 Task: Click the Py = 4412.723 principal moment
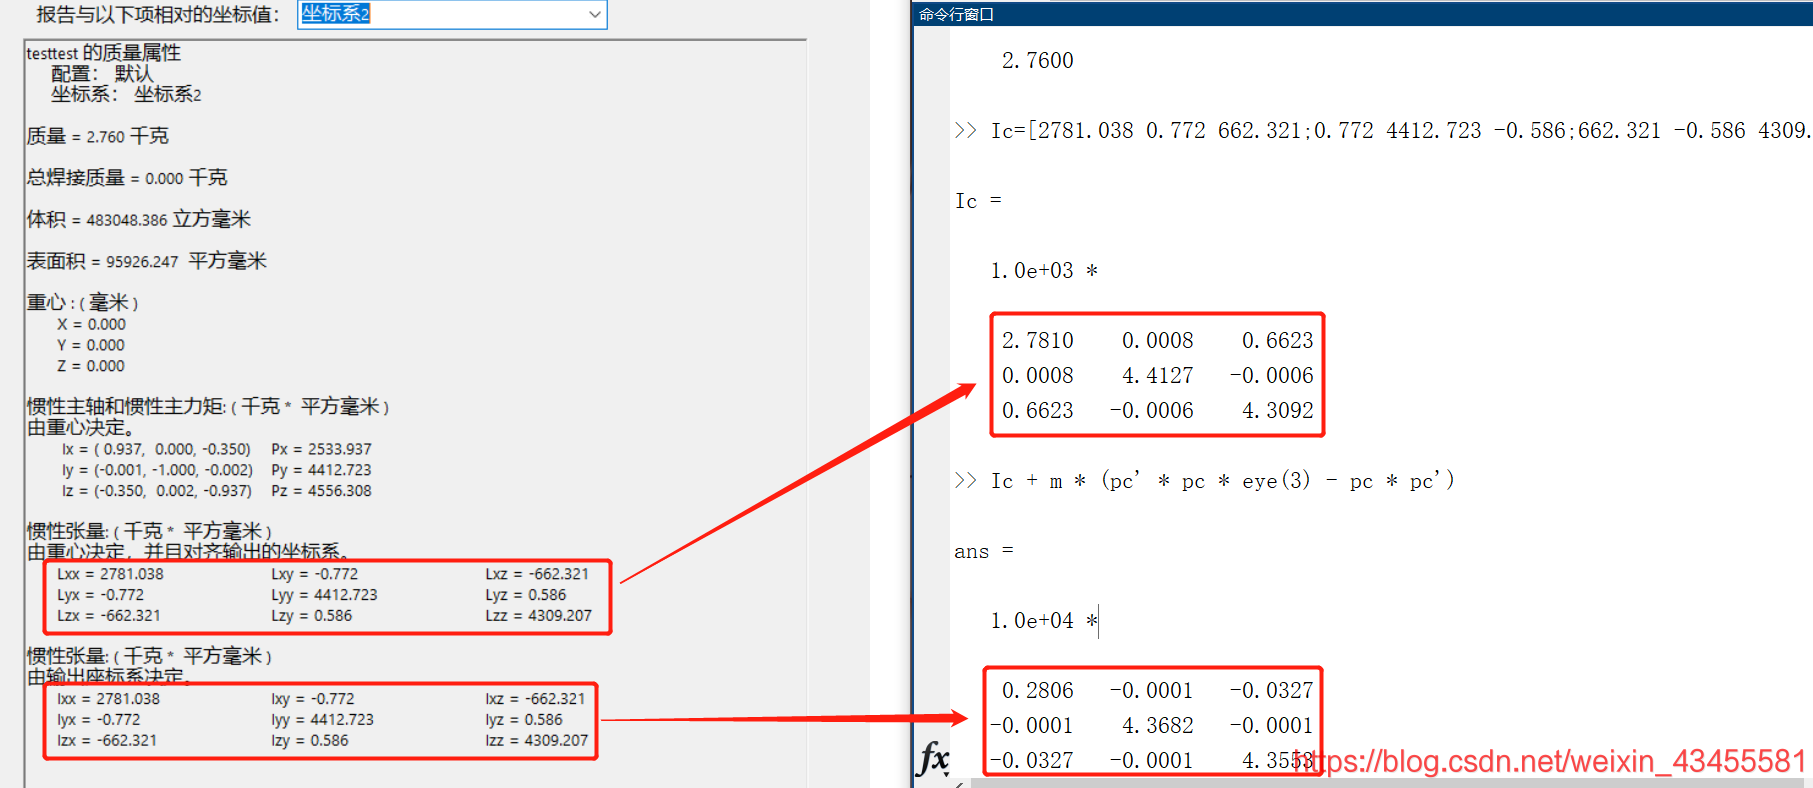[x=321, y=470]
